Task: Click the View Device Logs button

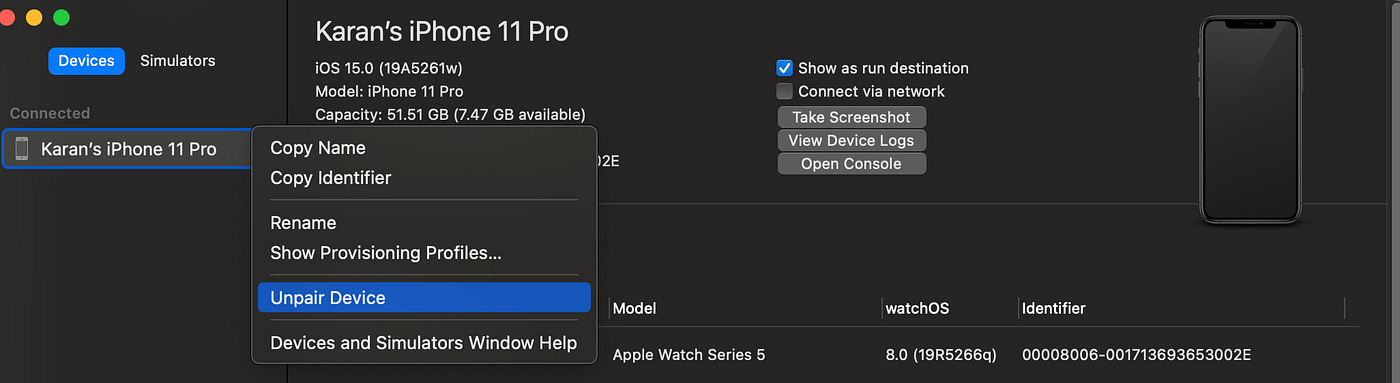Action: coord(852,140)
